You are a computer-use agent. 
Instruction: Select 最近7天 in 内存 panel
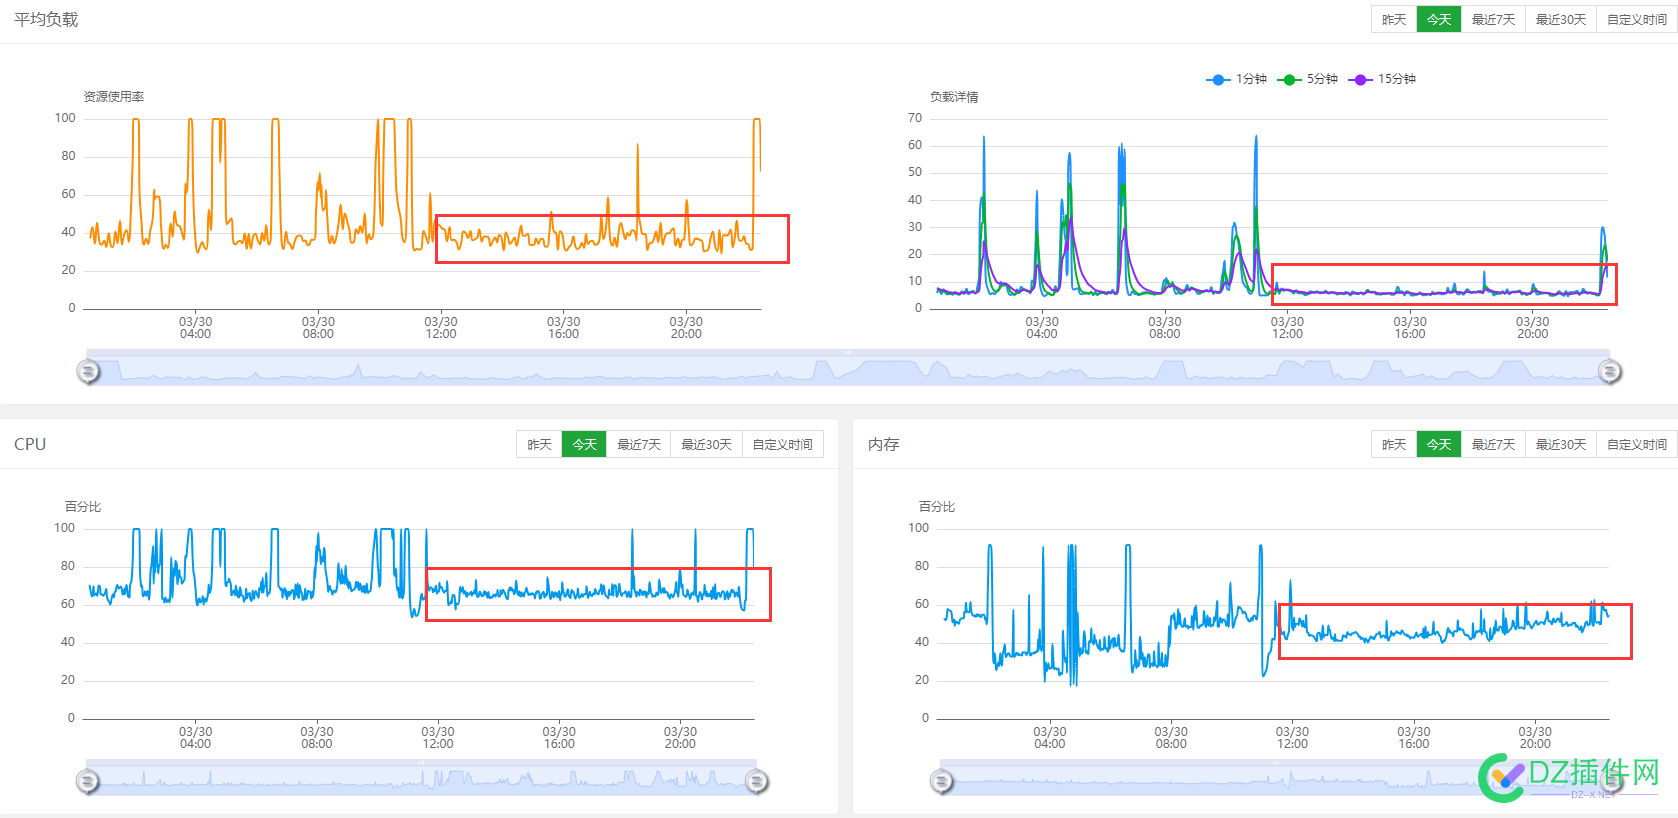1493,445
